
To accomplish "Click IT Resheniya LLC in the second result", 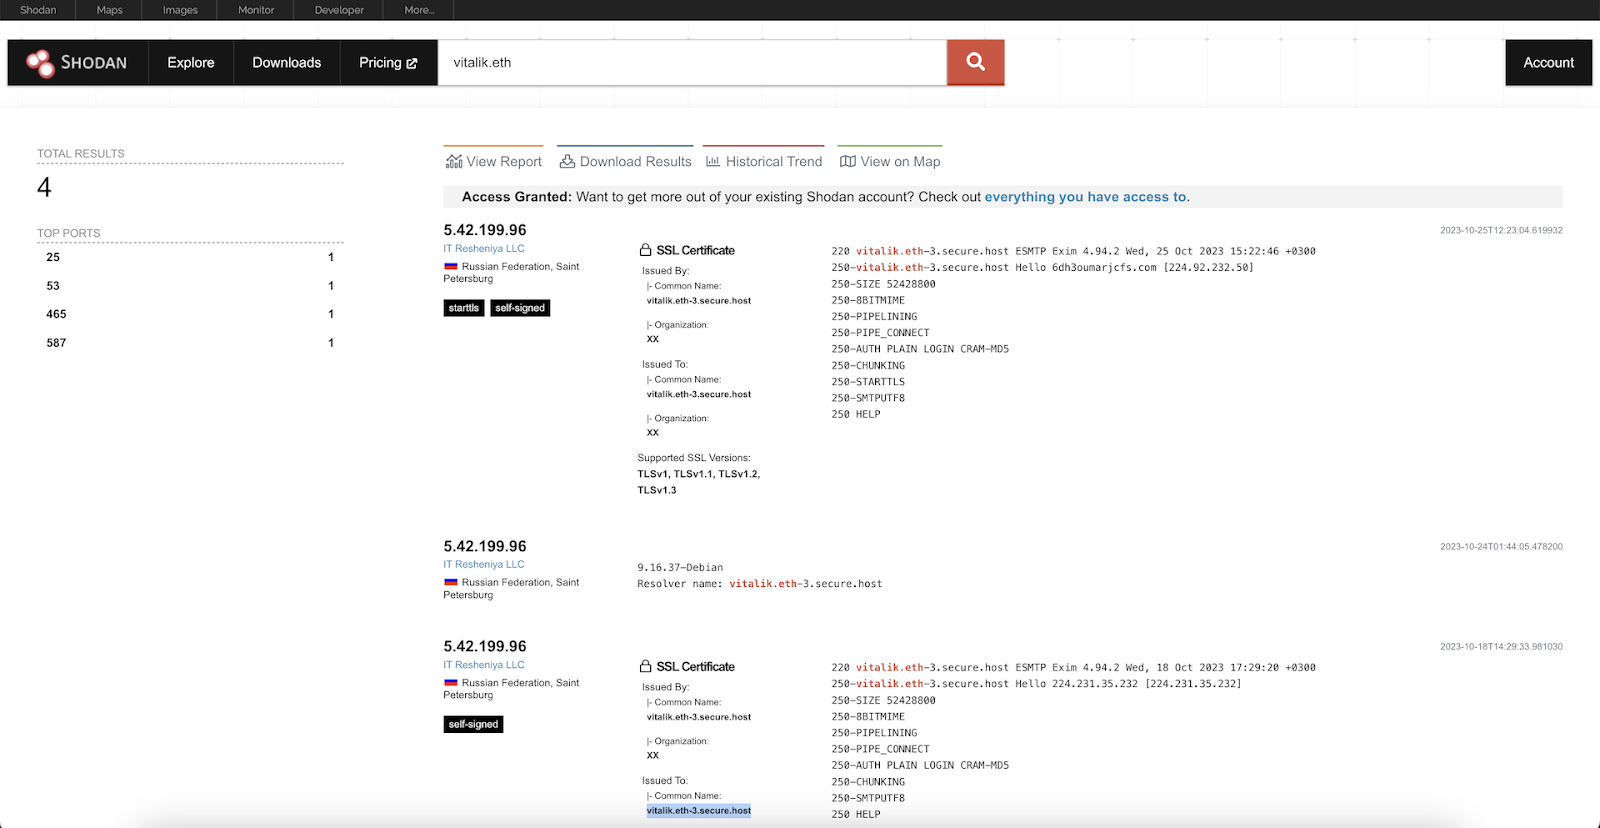I will tap(484, 564).
